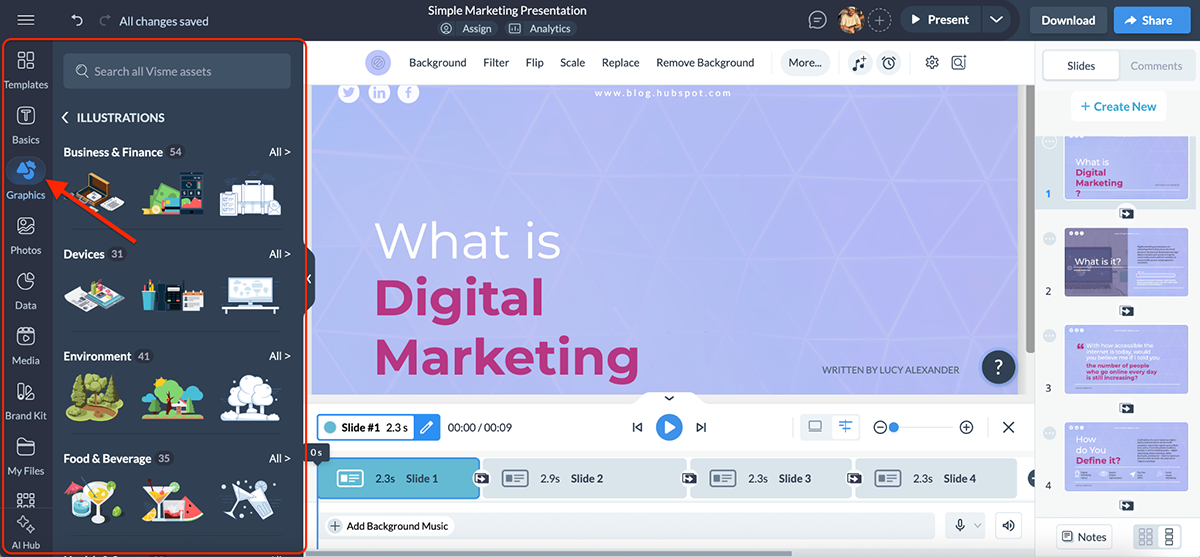
Task: Click the audio music note icon
Action: [x=859, y=63]
